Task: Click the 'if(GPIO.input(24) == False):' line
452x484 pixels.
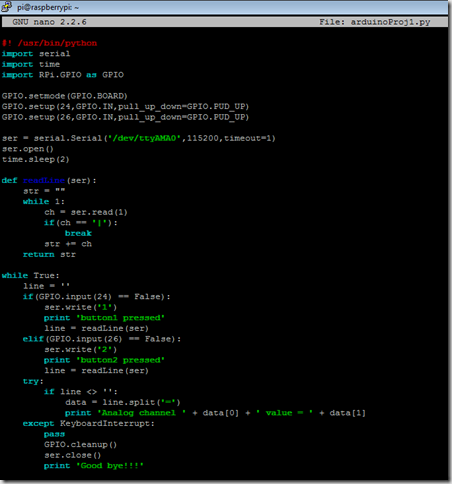Action: [x=97, y=297]
